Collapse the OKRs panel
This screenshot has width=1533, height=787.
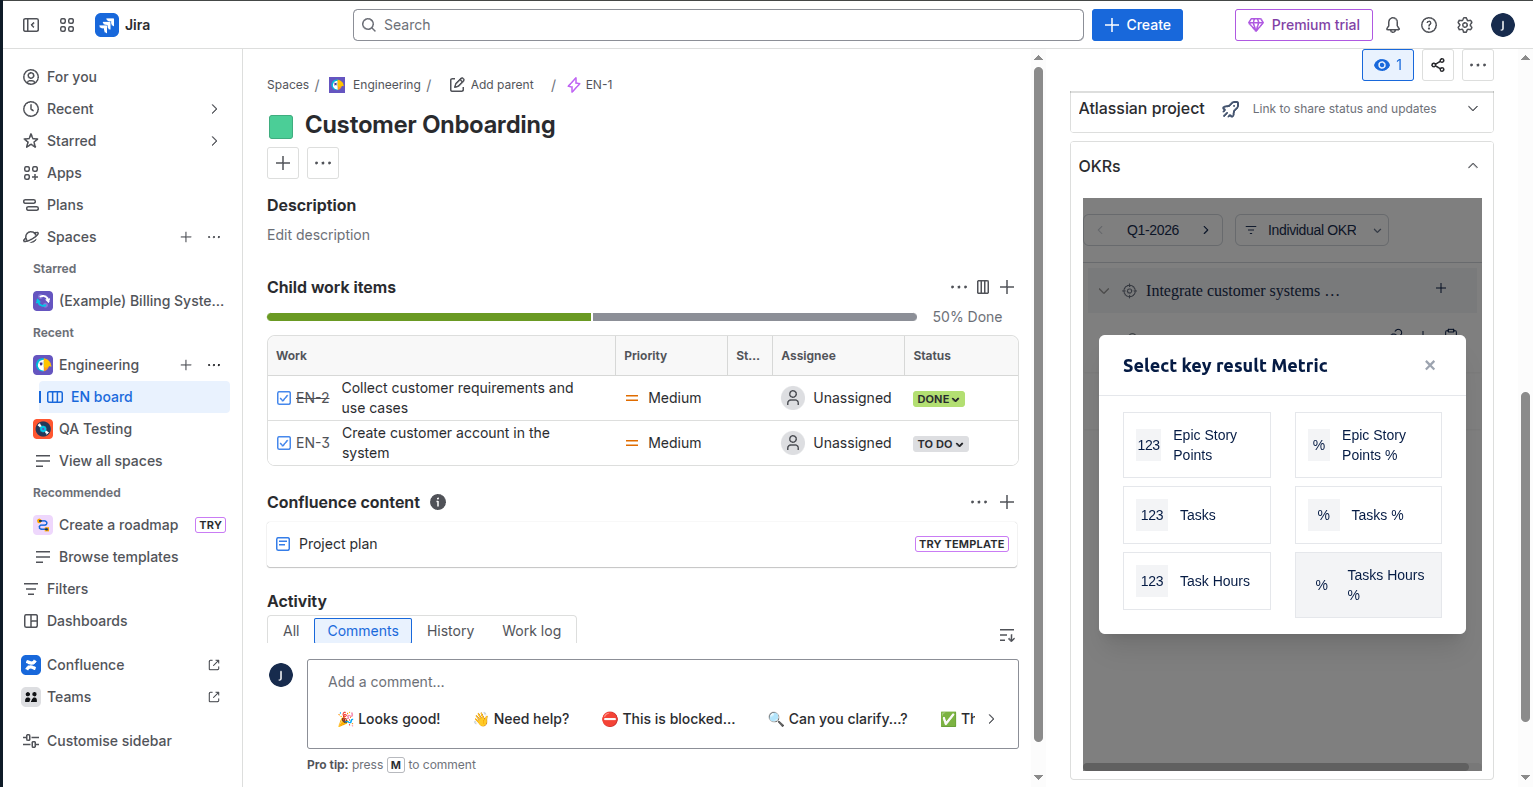pos(1473,166)
